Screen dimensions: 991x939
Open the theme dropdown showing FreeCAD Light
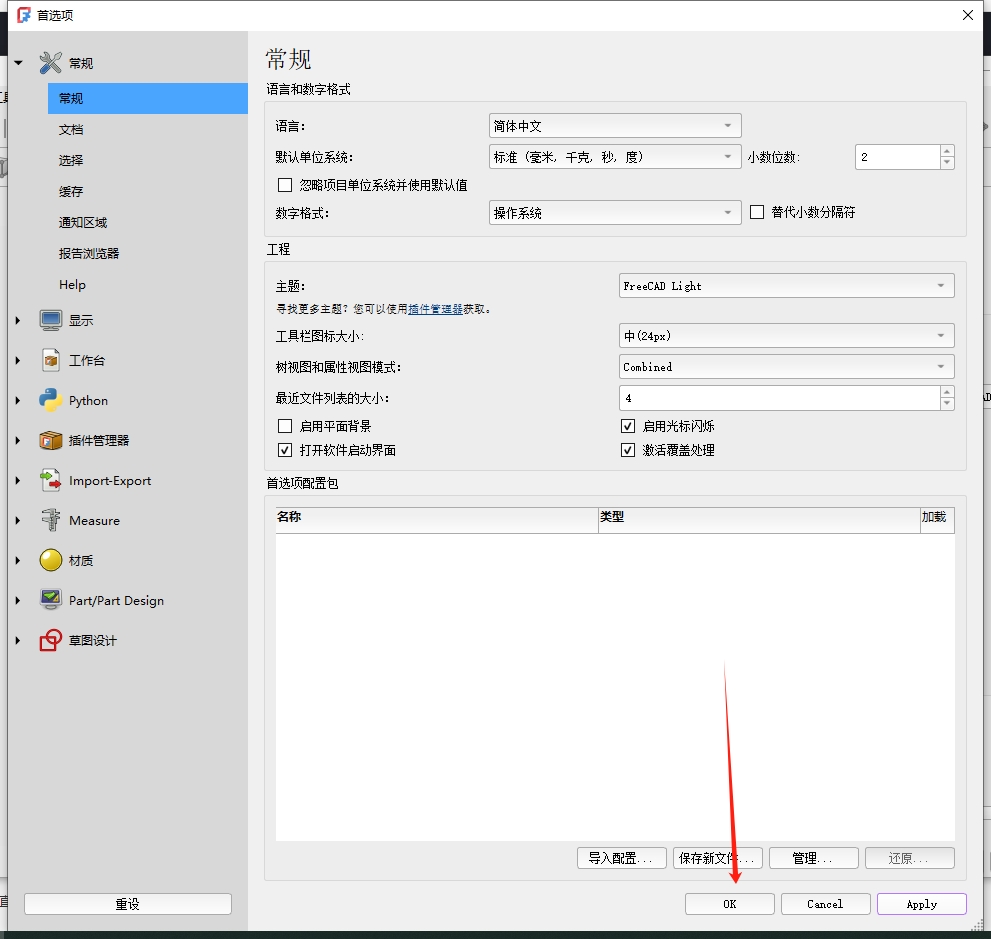(x=786, y=286)
